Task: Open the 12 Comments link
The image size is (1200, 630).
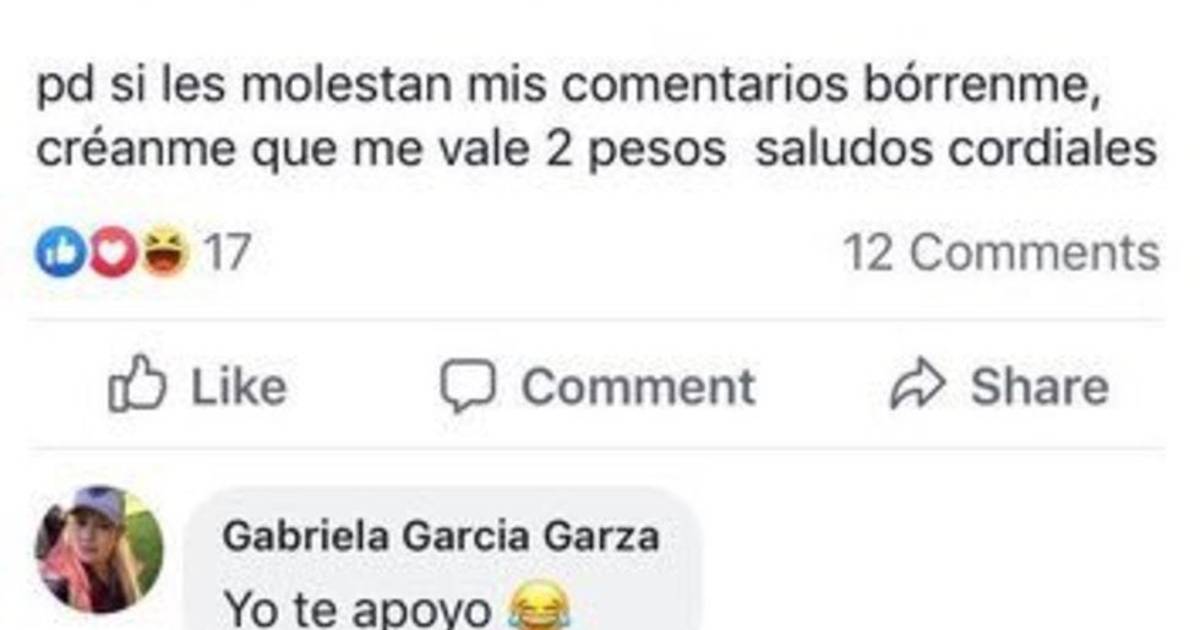Action: click(x=1001, y=253)
